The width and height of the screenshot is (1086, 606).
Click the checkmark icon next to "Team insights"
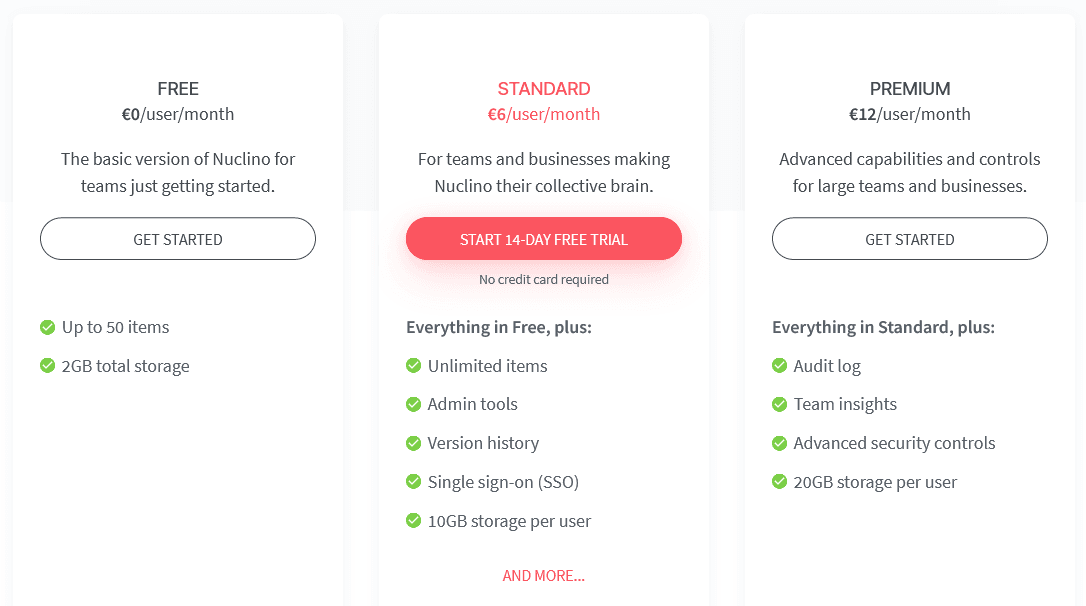[x=779, y=404]
